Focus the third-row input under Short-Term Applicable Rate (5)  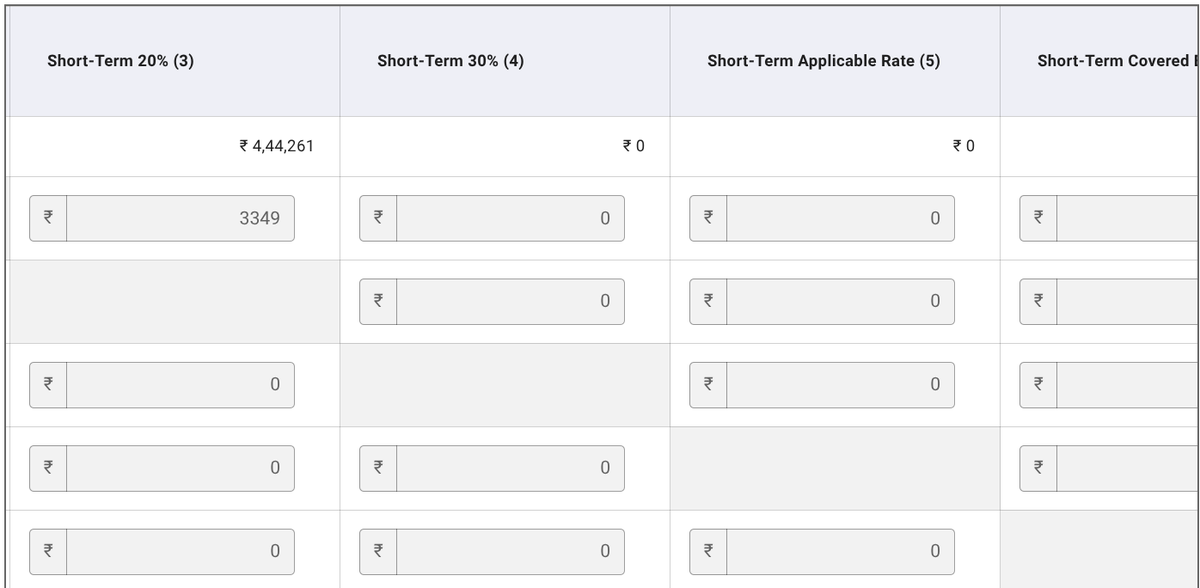click(841, 385)
